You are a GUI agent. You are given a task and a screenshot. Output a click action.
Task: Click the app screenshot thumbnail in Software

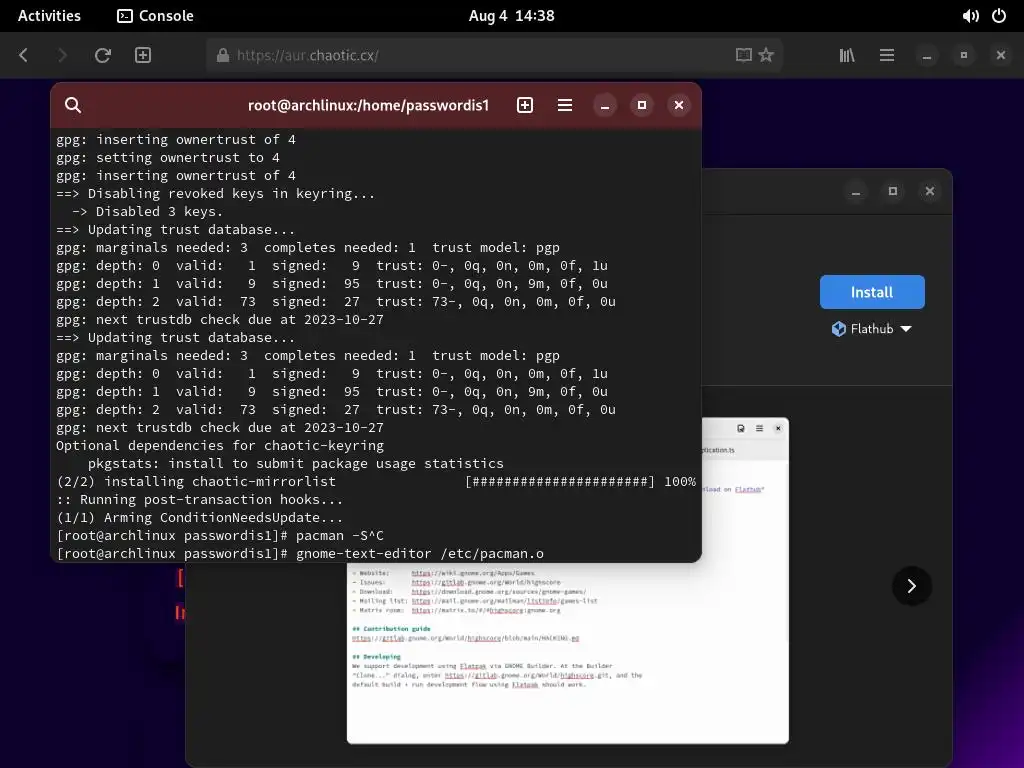click(568, 653)
